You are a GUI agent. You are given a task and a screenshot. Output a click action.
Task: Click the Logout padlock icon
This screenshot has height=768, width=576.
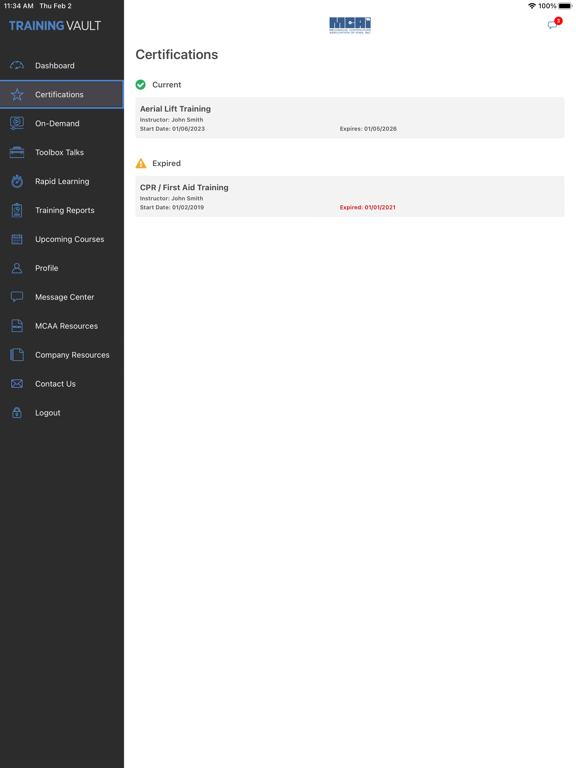click(x=17, y=412)
